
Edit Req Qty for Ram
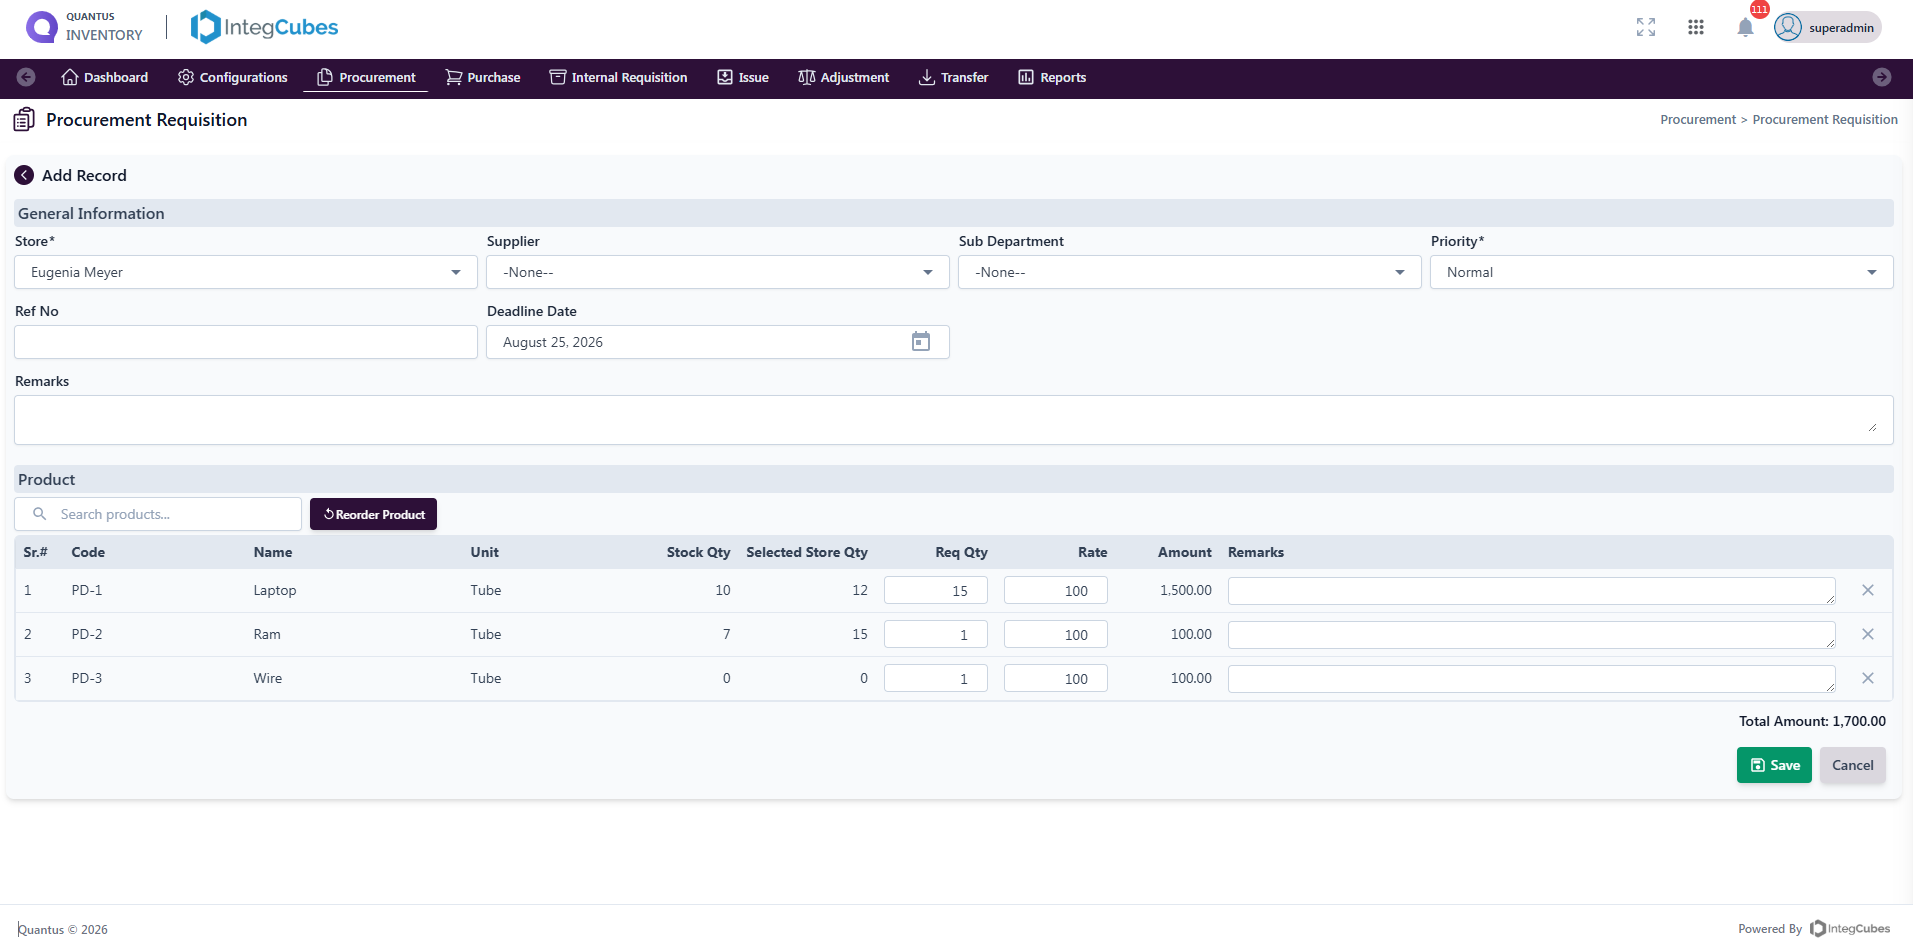[x=936, y=634]
